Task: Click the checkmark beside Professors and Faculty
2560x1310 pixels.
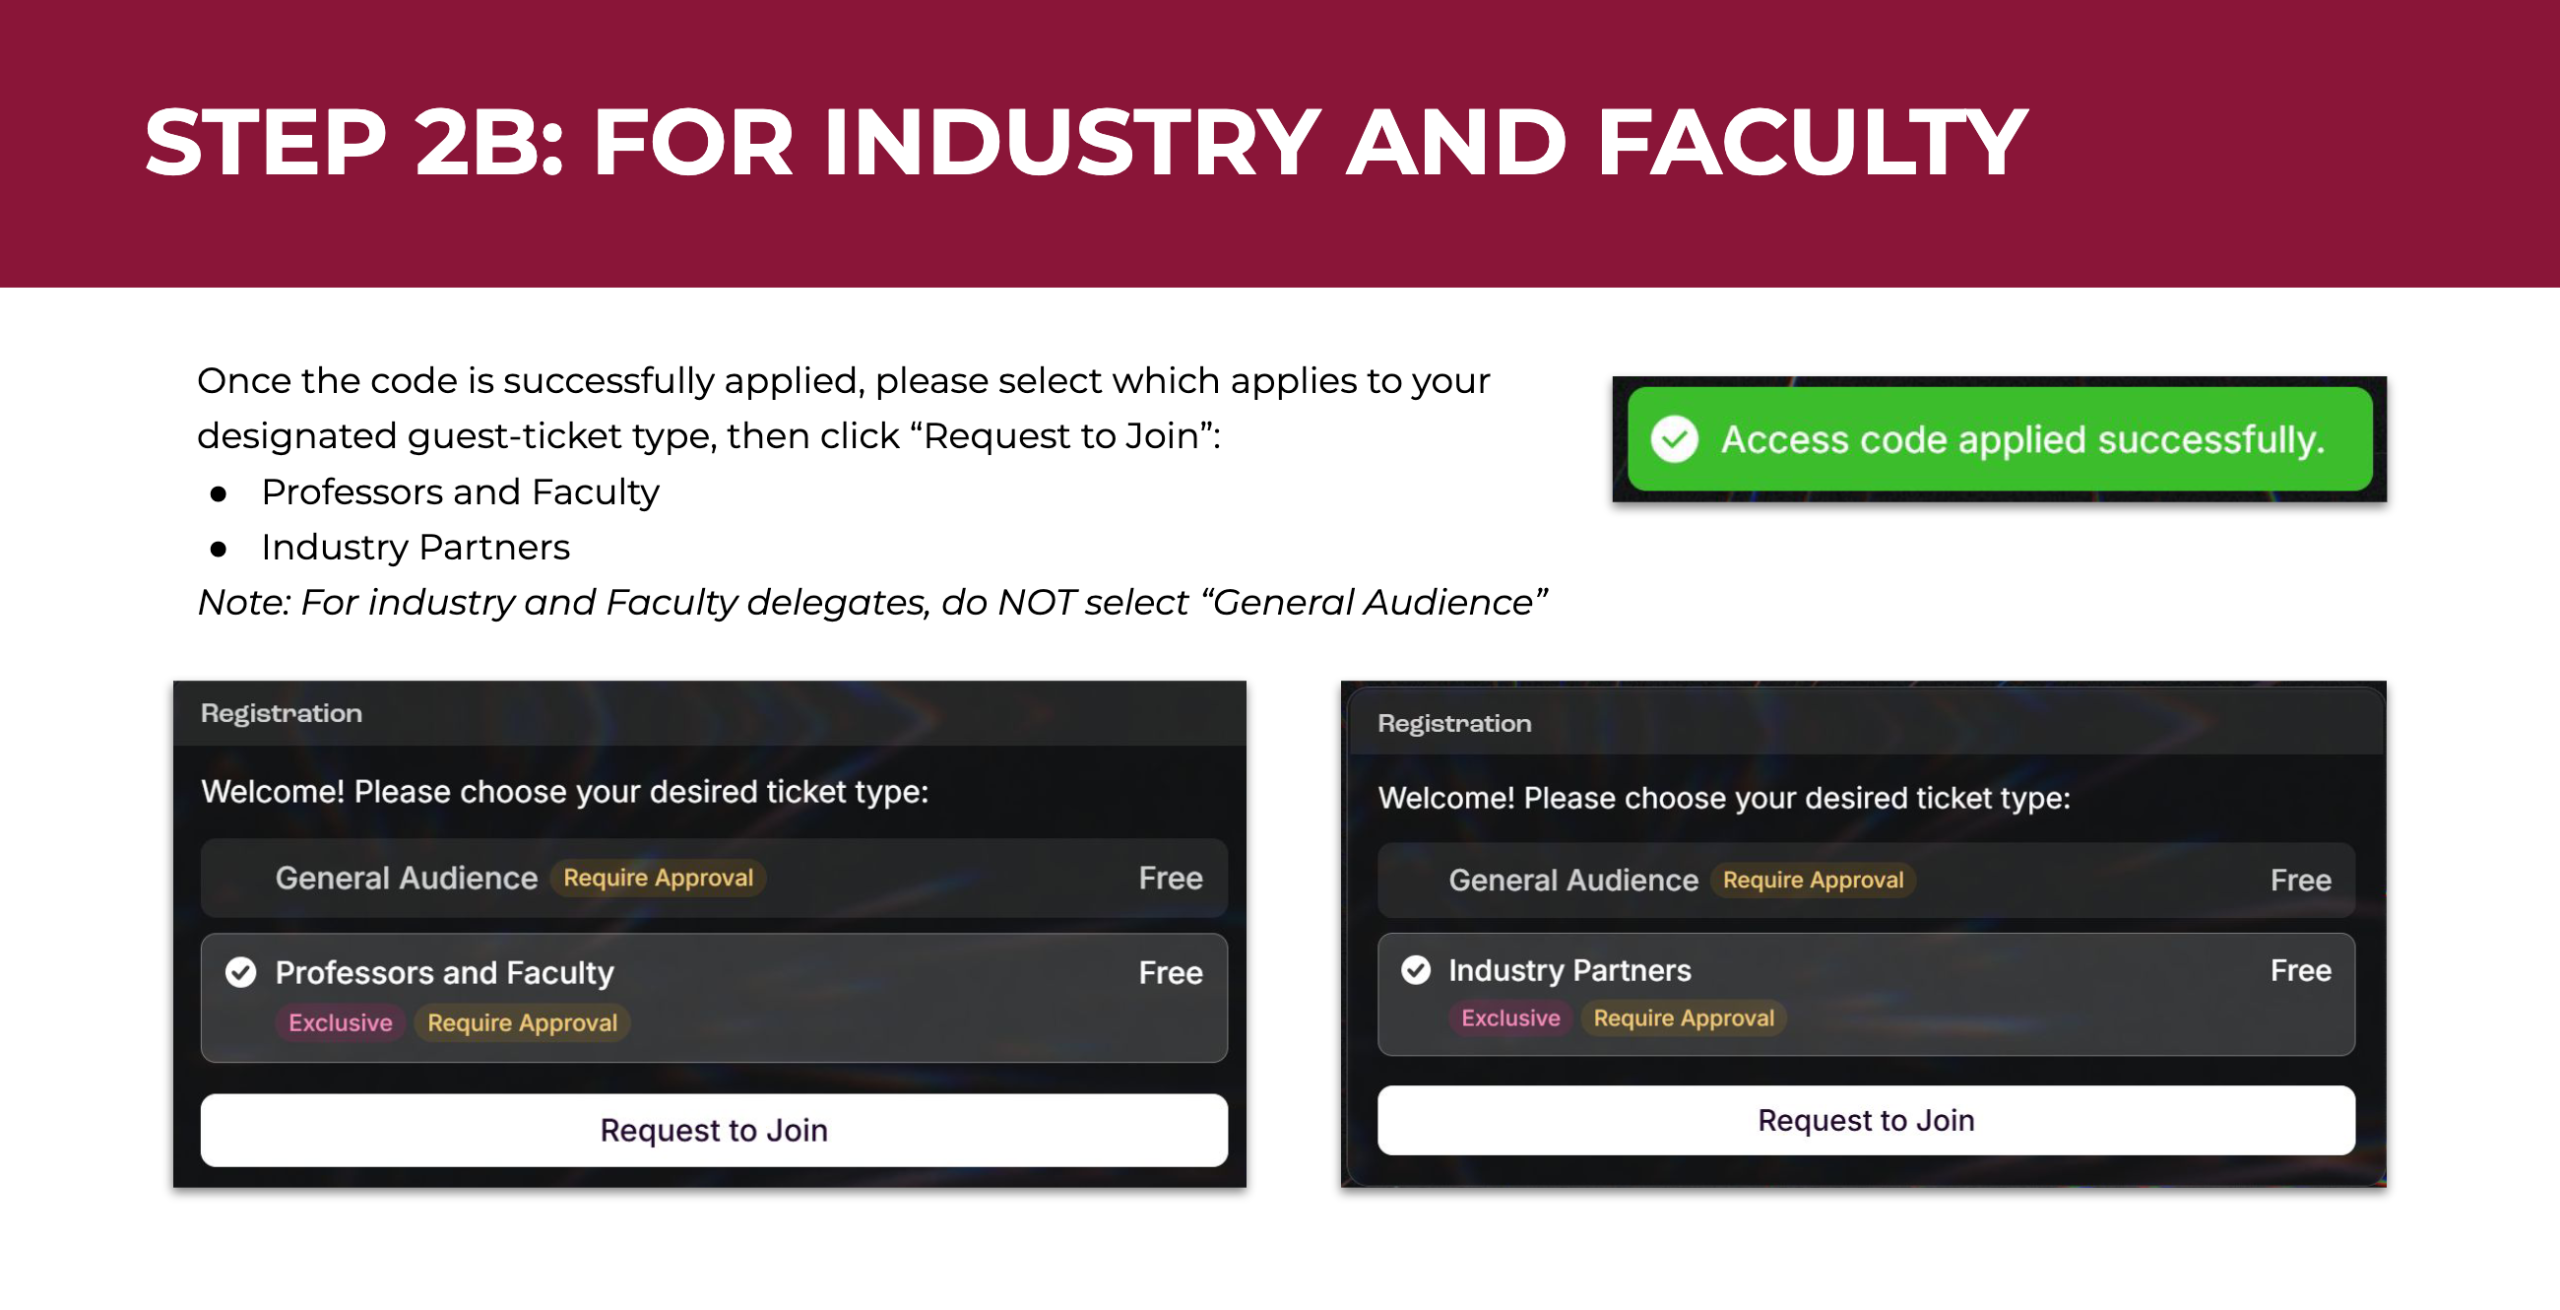Action: coord(241,972)
